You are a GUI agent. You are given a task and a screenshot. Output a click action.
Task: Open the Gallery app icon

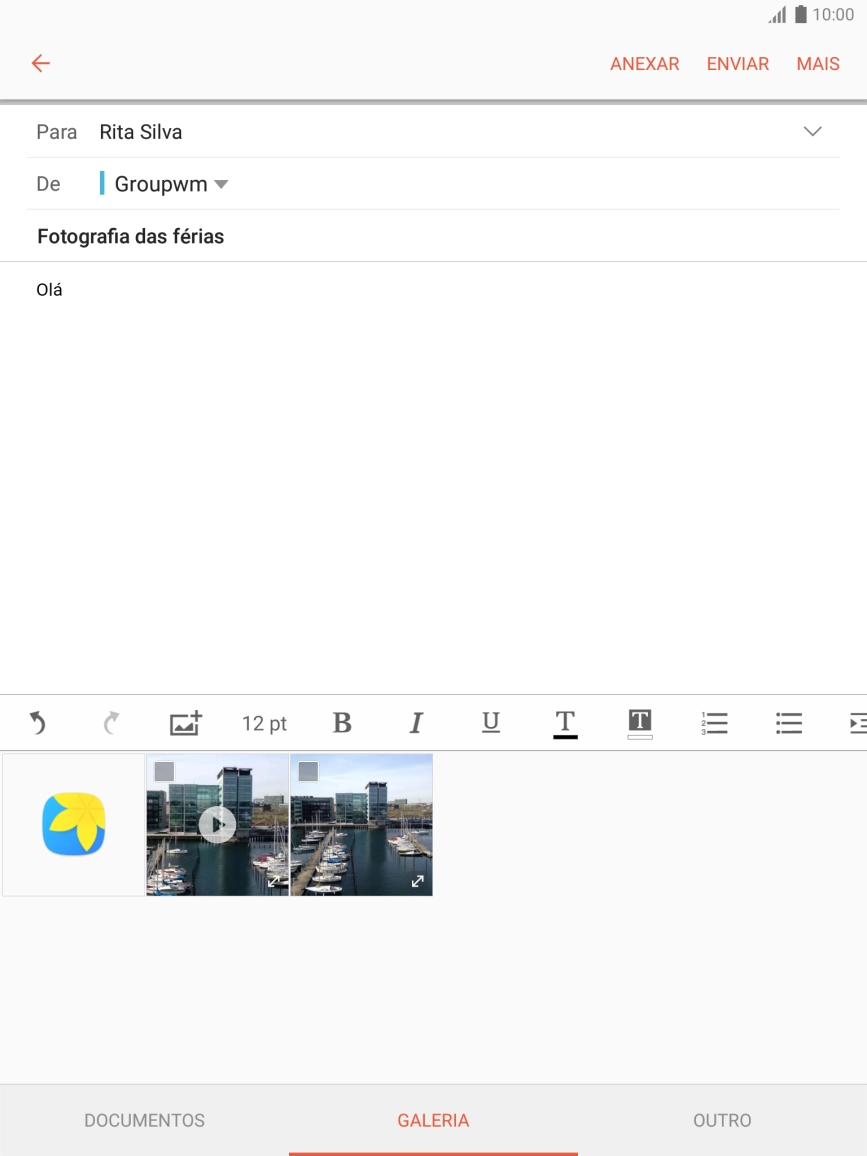coord(74,824)
